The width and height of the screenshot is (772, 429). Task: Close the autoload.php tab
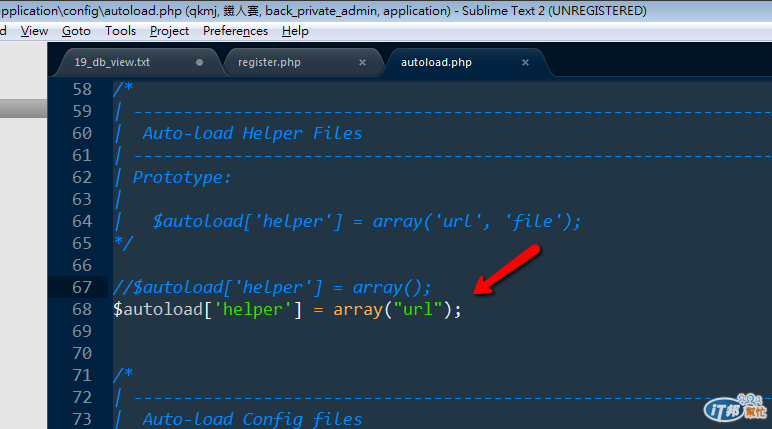point(525,63)
